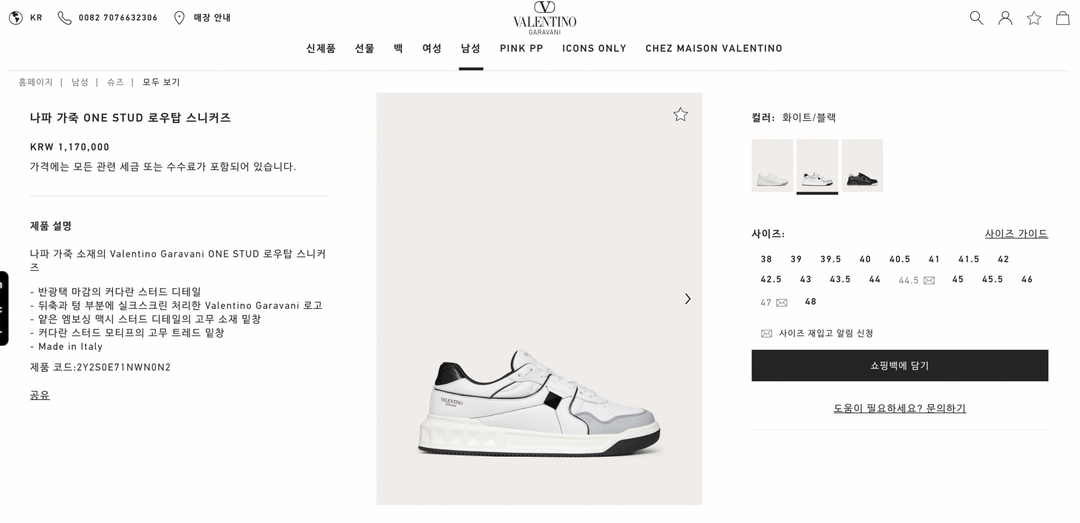The image size is (1080, 523).
Task: Click the 쇼핑백에 담기 button
Action: (900, 365)
